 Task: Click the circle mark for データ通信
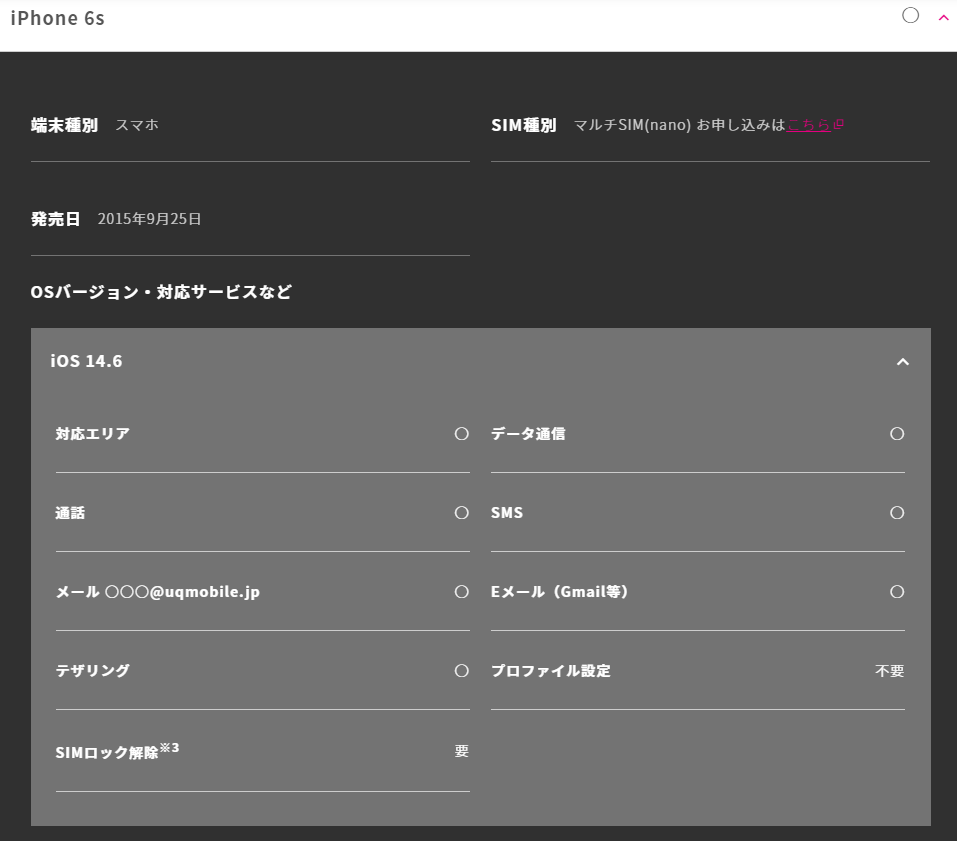coord(896,434)
